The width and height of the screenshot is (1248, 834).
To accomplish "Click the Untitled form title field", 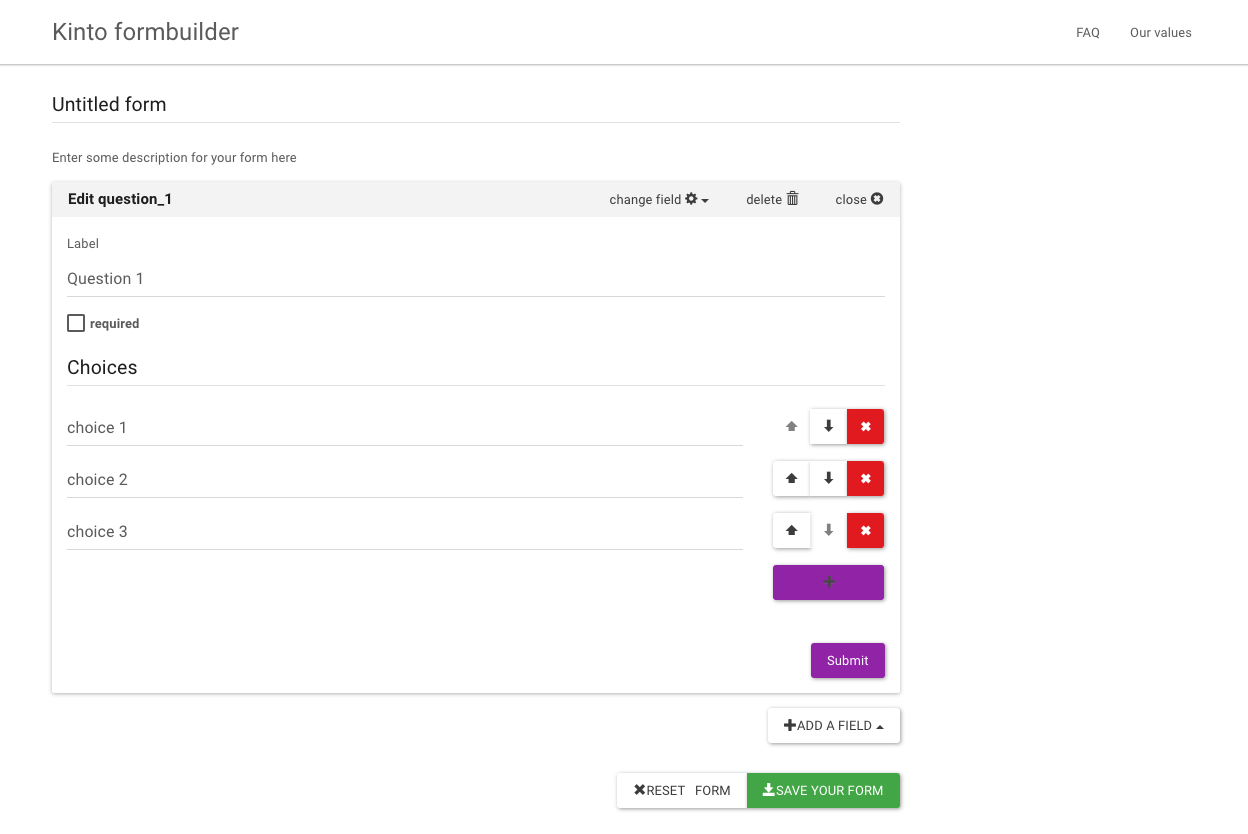I will [x=475, y=105].
